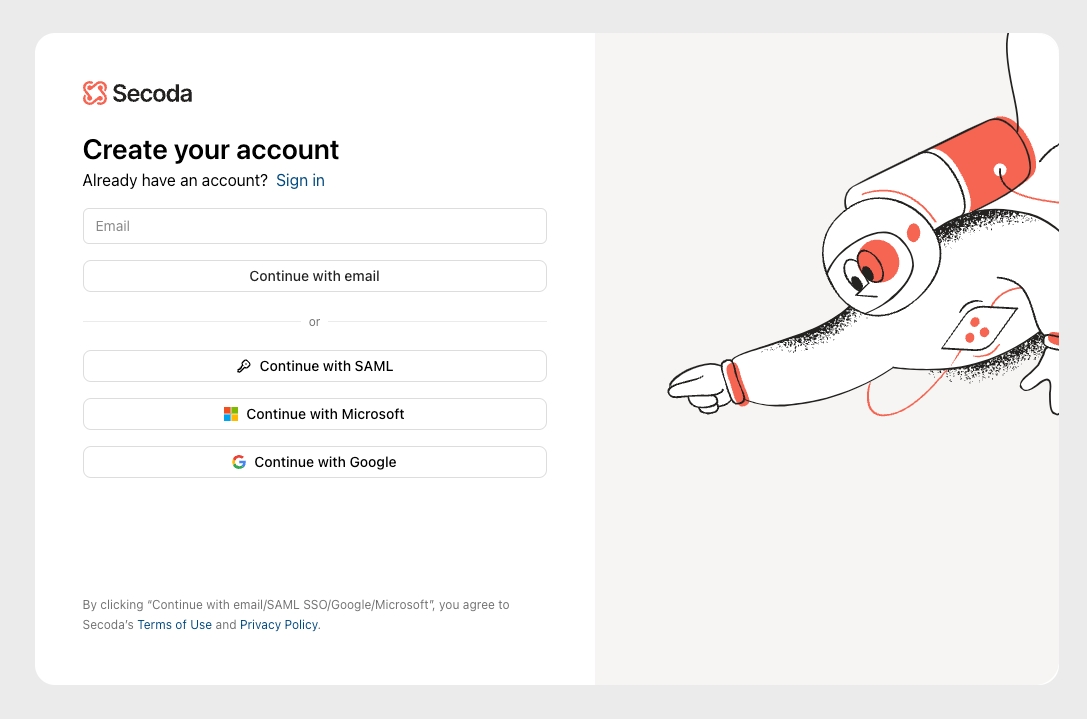Select Continue with Microsoft
This screenshot has height=719, width=1087.
pos(315,414)
